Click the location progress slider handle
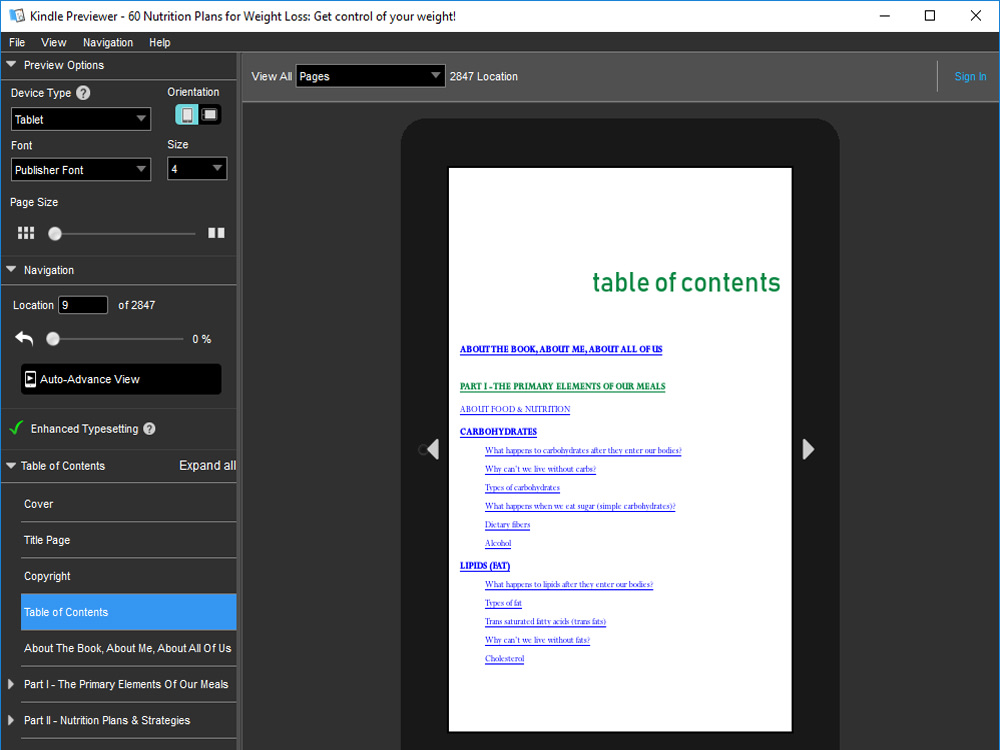The width and height of the screenshot is (1000, 750). pos(53,339)
